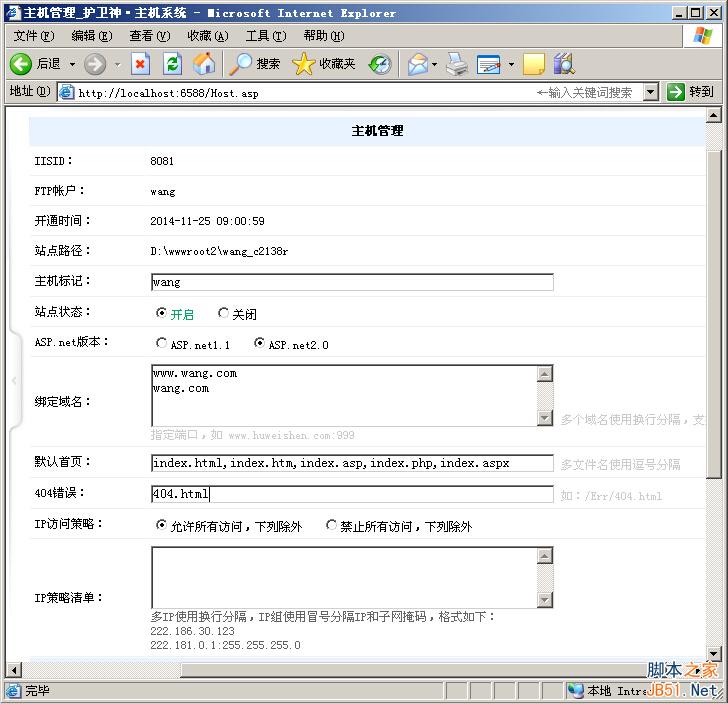Click the 转到 (Go) button
The width and height of the screenshot is (728, 704).
pos(691,92)
